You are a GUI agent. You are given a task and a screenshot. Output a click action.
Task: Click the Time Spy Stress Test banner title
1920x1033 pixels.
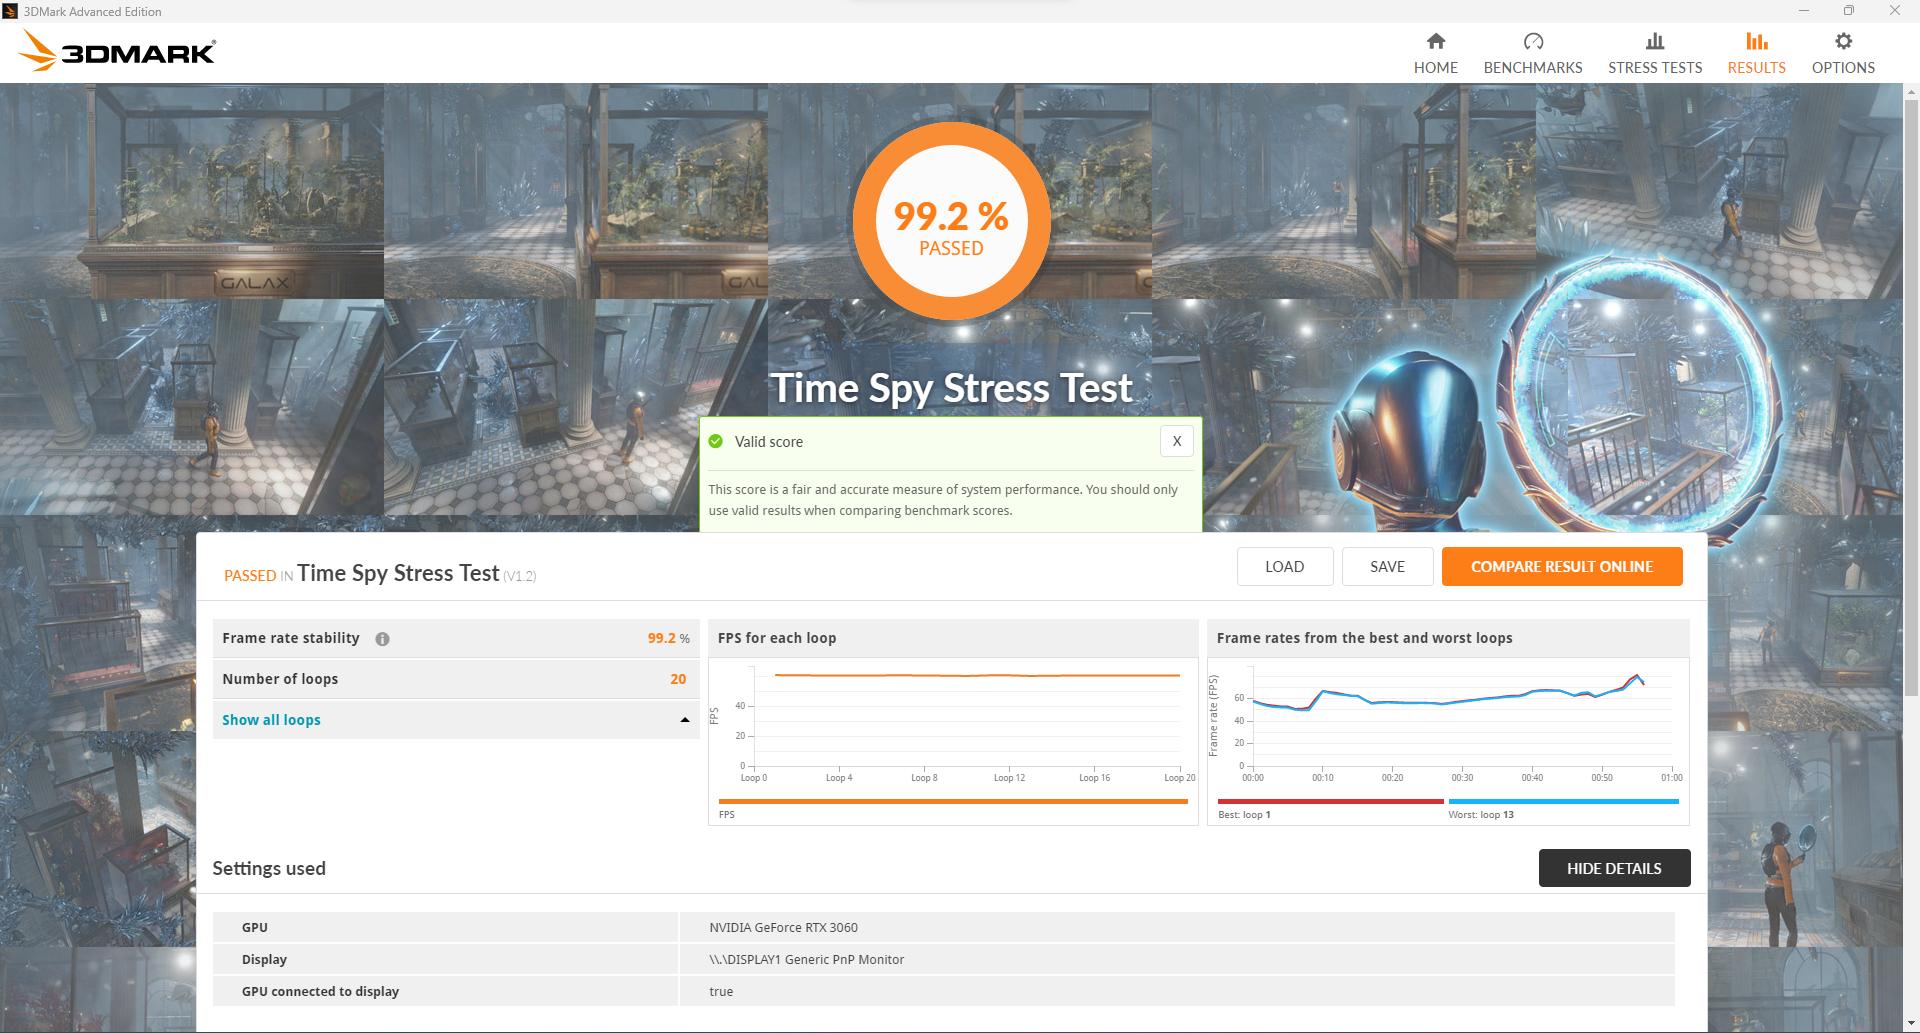click(951, 388)
